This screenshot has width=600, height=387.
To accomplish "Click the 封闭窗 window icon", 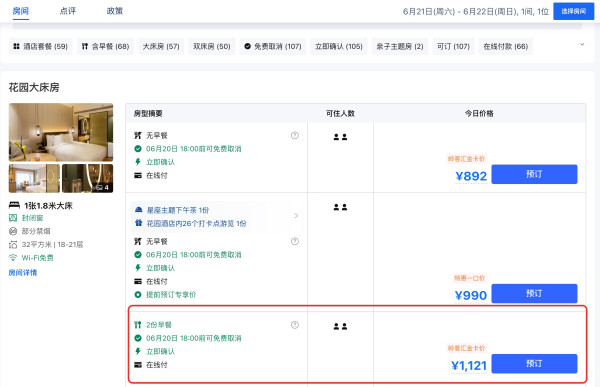I will (13, 218).
